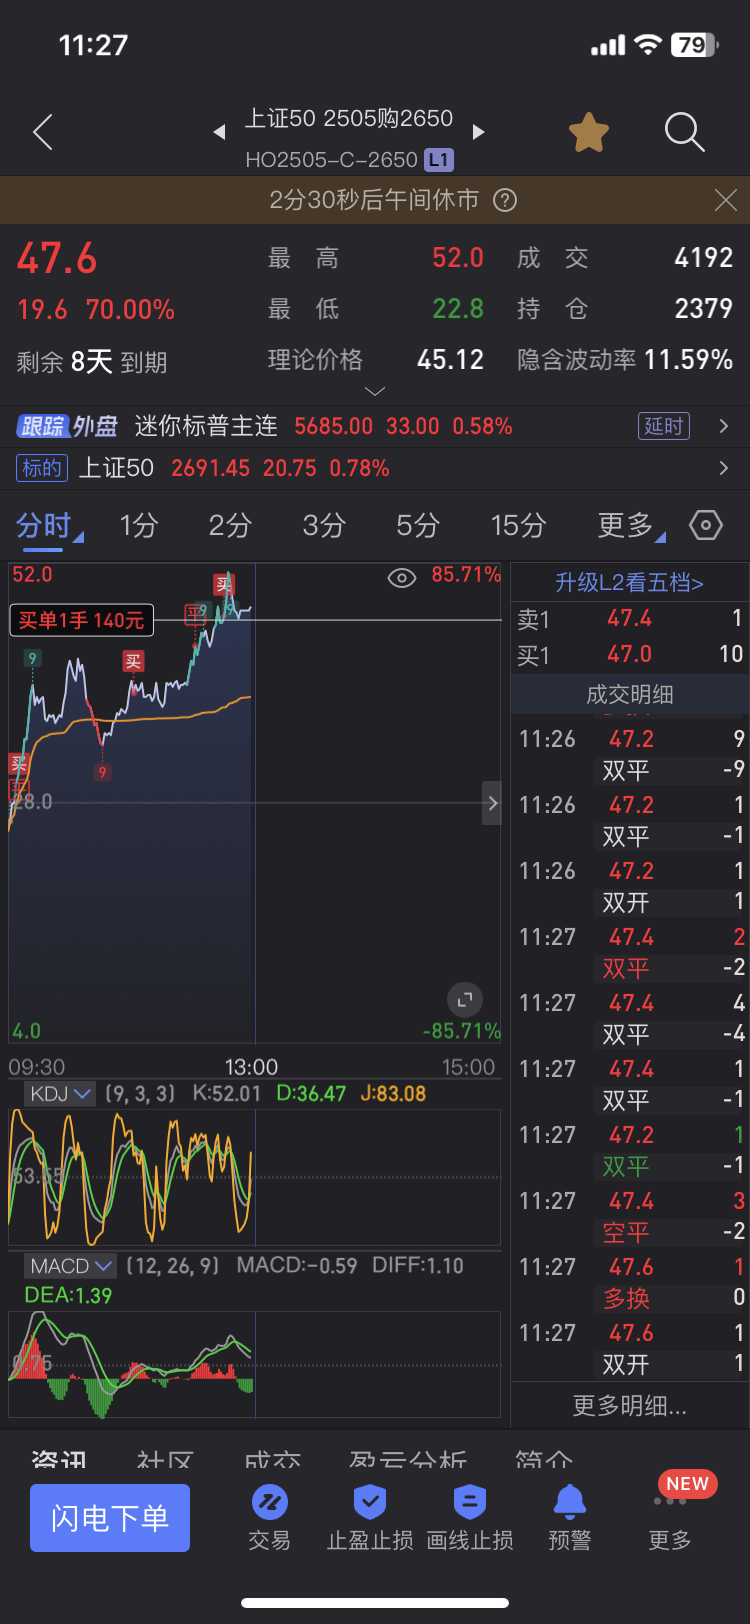Open the KDJ indicator dropdown

(x=60, y=1094)
